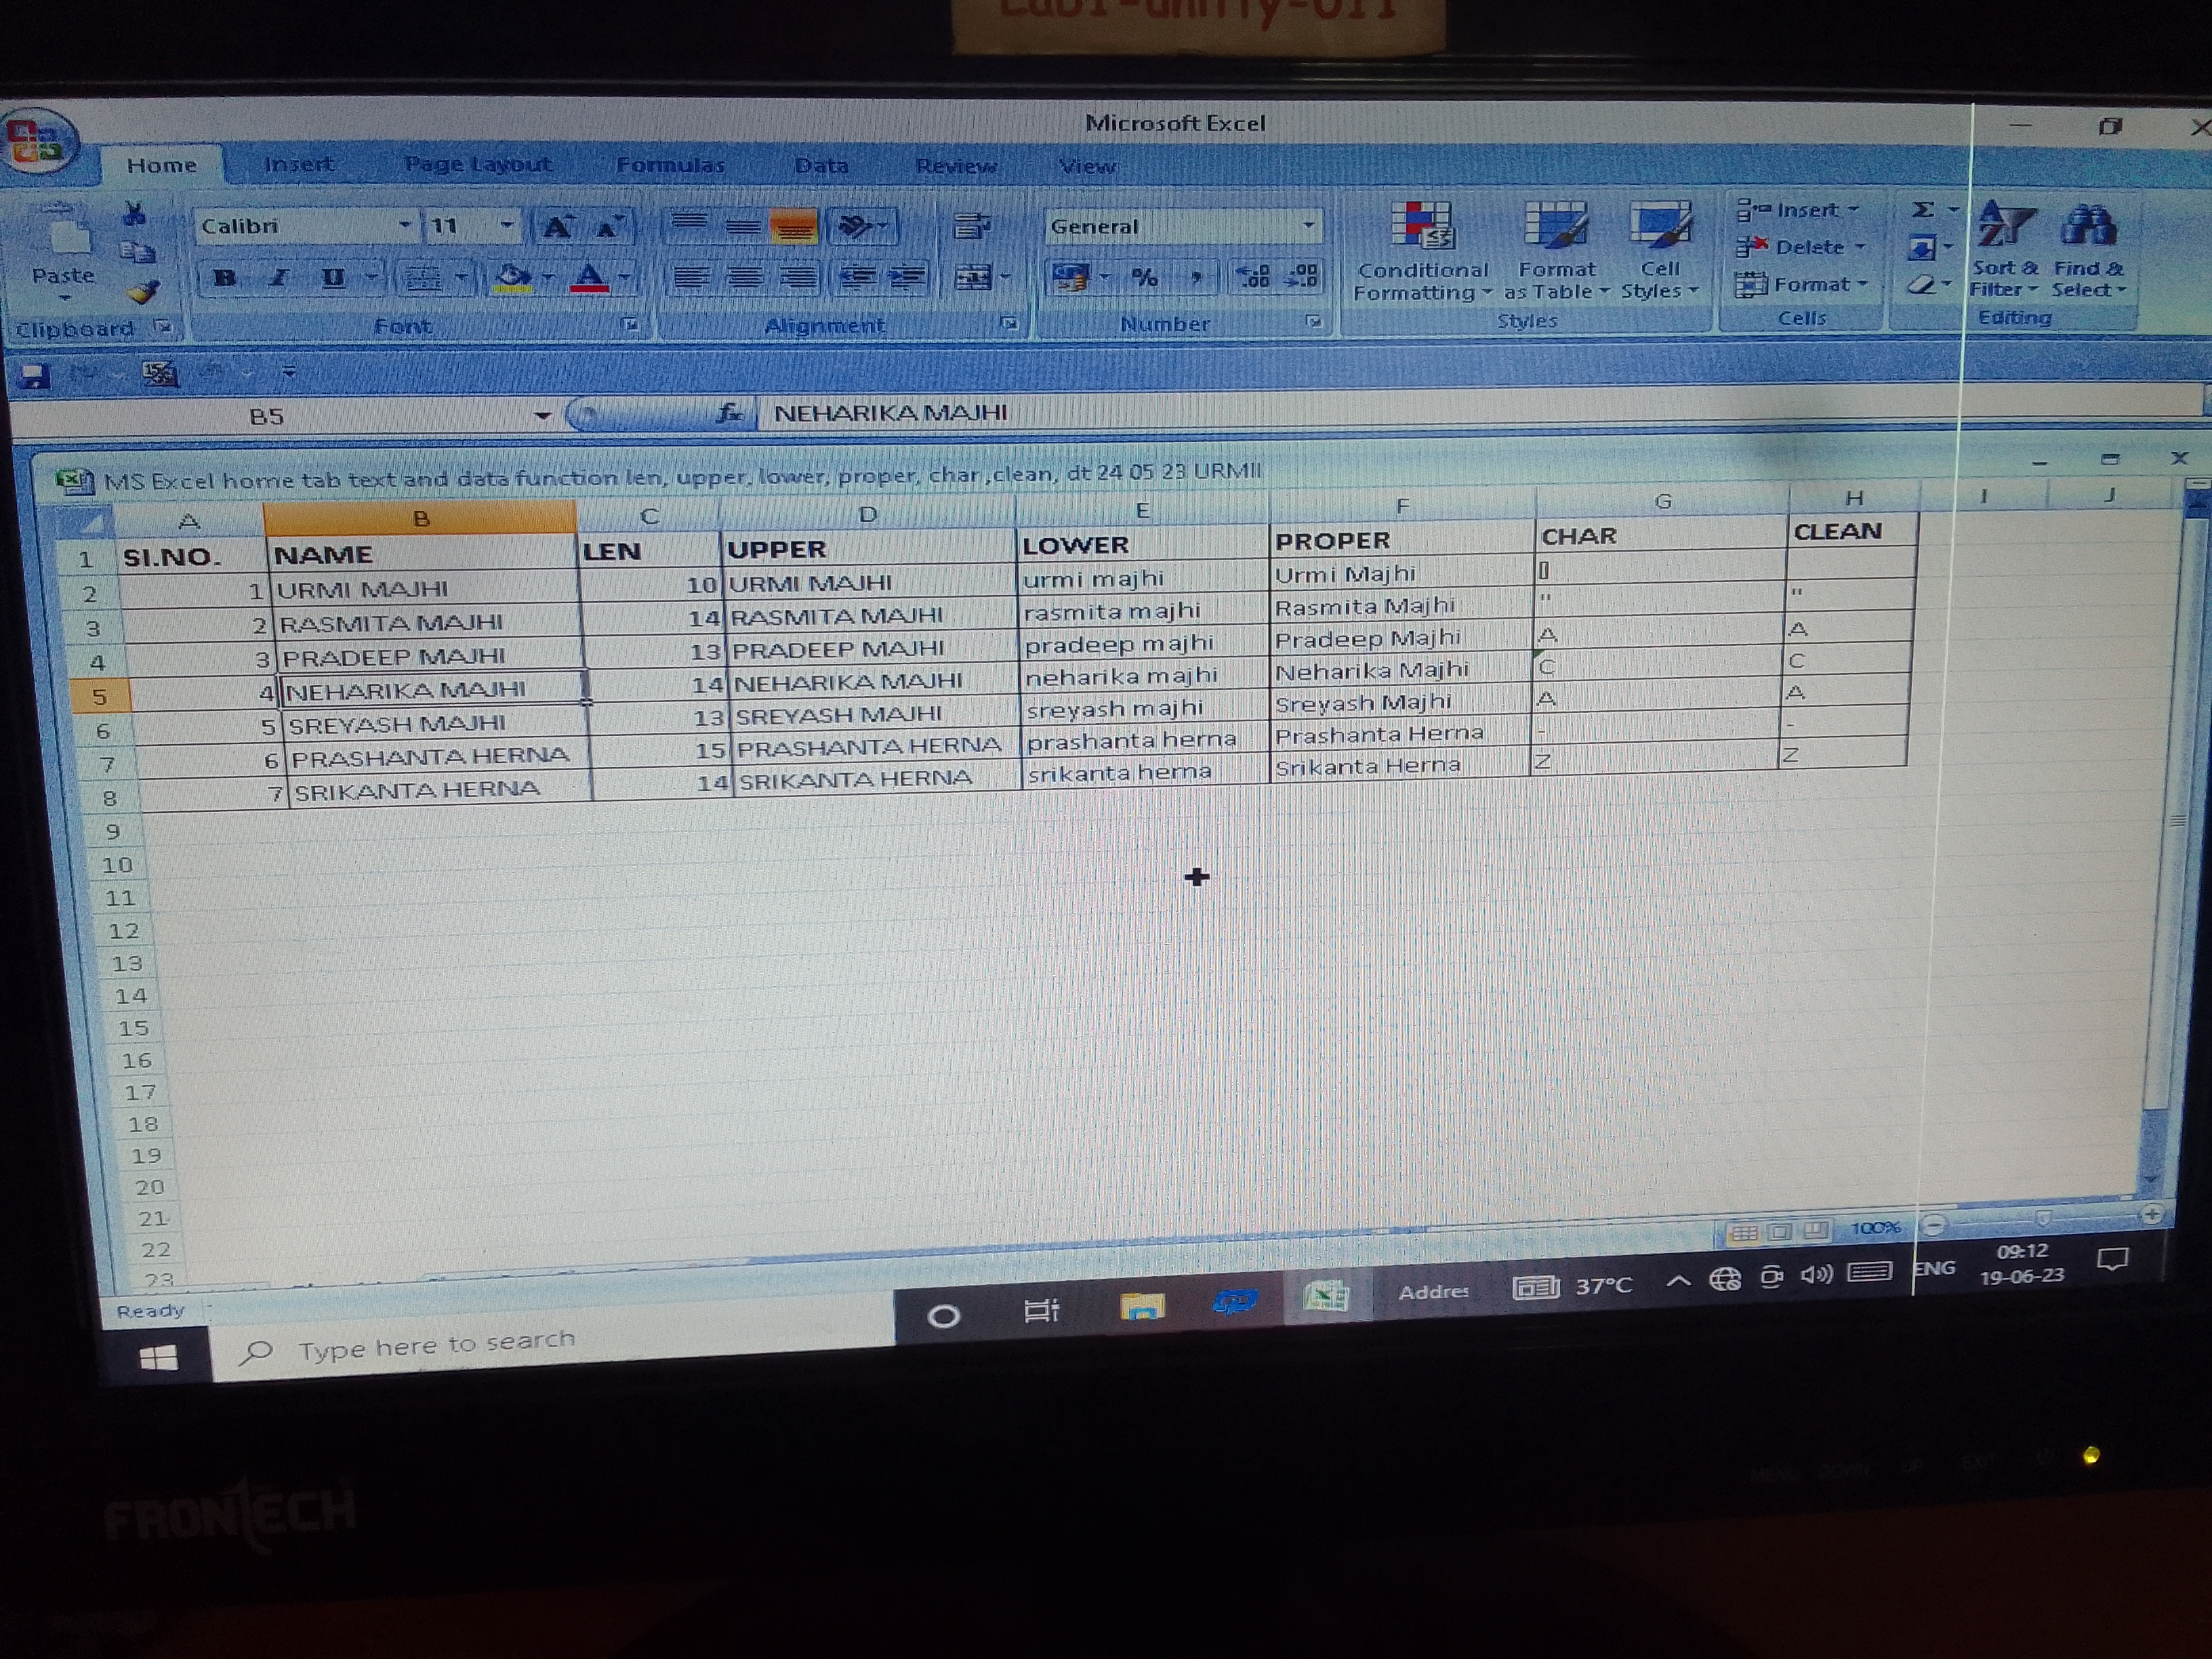Click the Cut scissors icon

click(x=134, y=213)
